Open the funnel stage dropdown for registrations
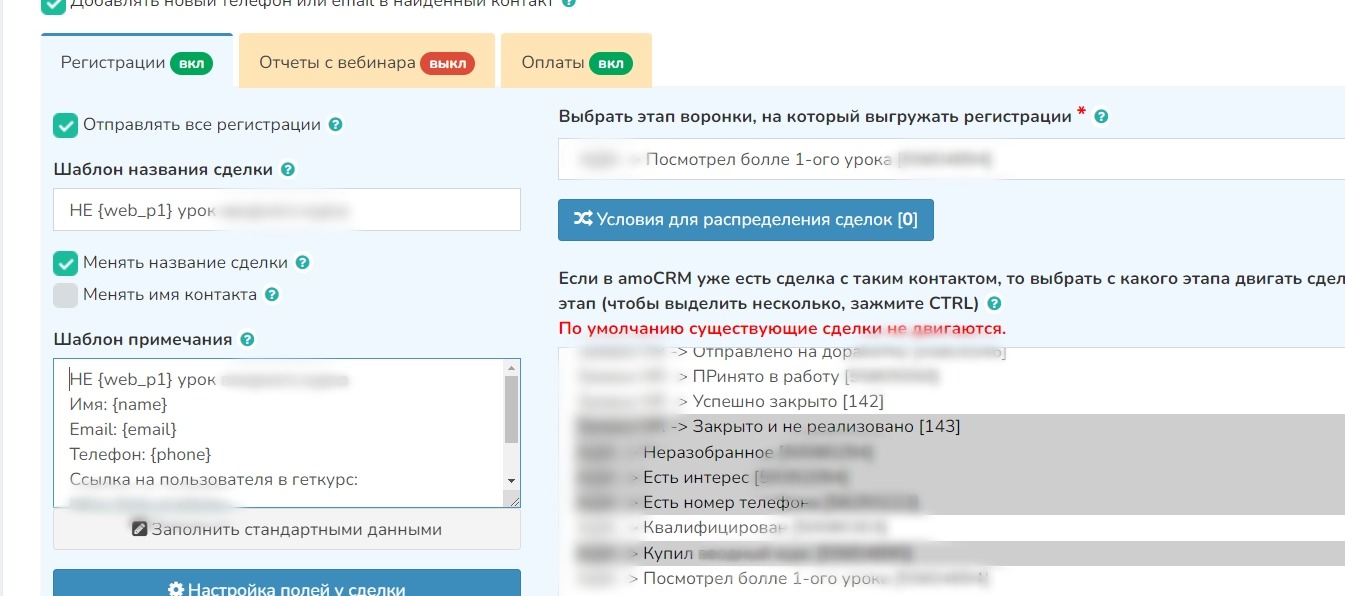 tap(950, 159)
